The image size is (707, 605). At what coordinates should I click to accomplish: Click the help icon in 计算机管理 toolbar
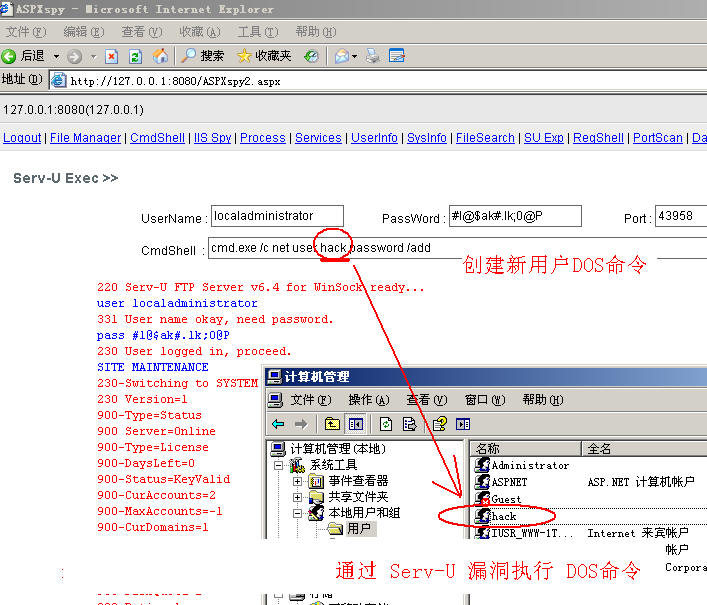(x=440, y=424)
